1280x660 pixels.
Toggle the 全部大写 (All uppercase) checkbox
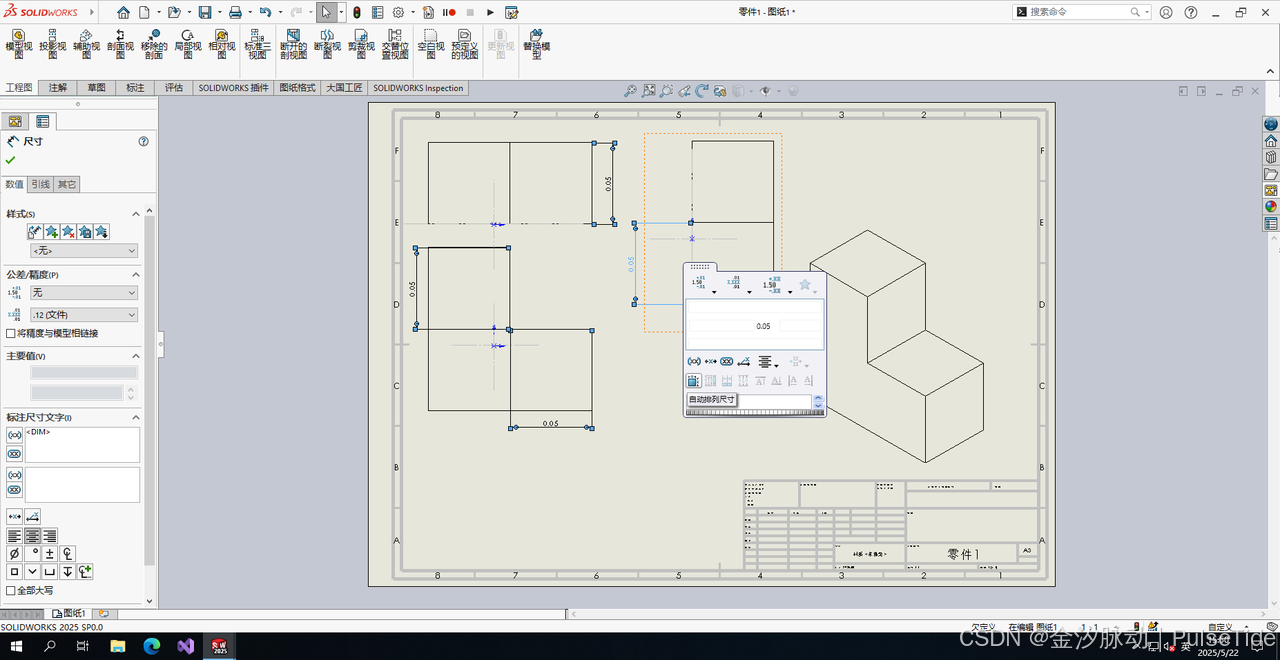(10, 590)
